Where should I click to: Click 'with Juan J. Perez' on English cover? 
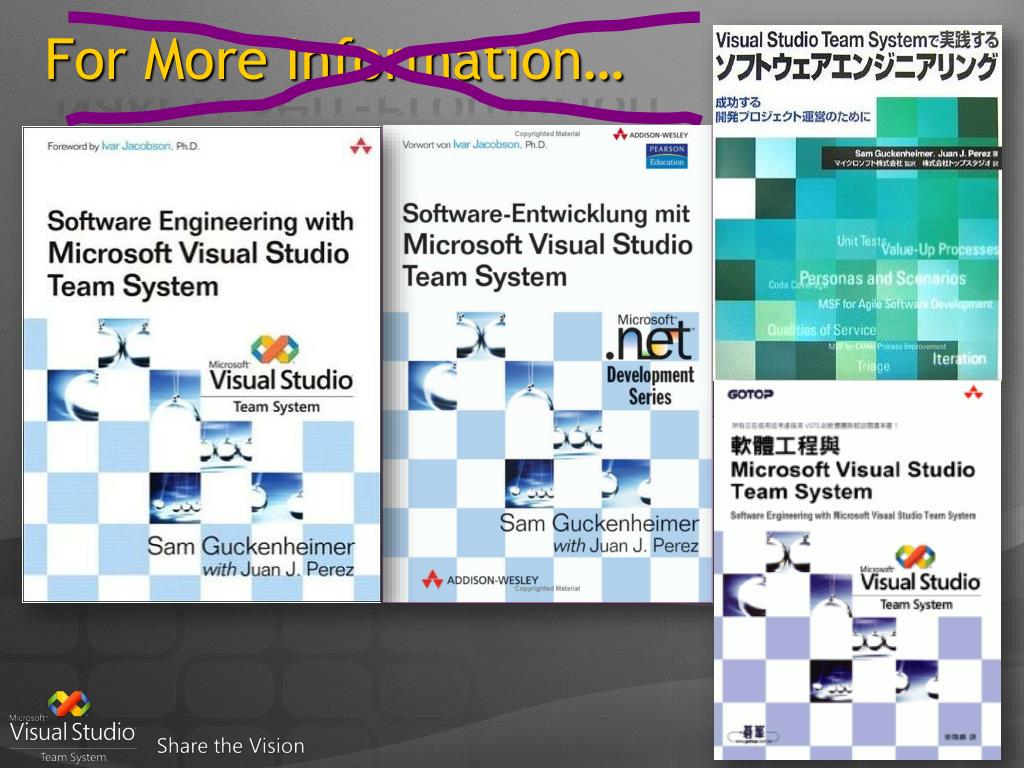(x=278, y=569)
